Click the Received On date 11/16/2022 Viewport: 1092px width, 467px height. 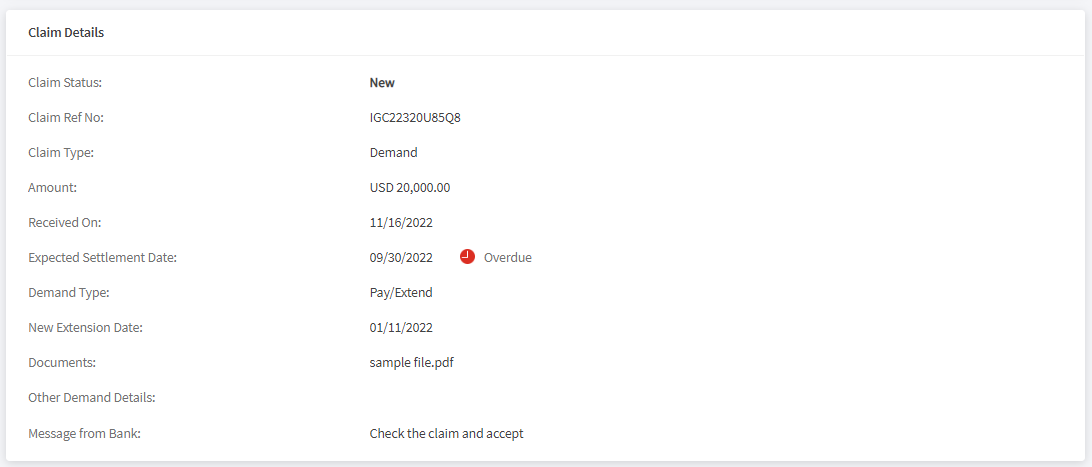pos(401,223)
